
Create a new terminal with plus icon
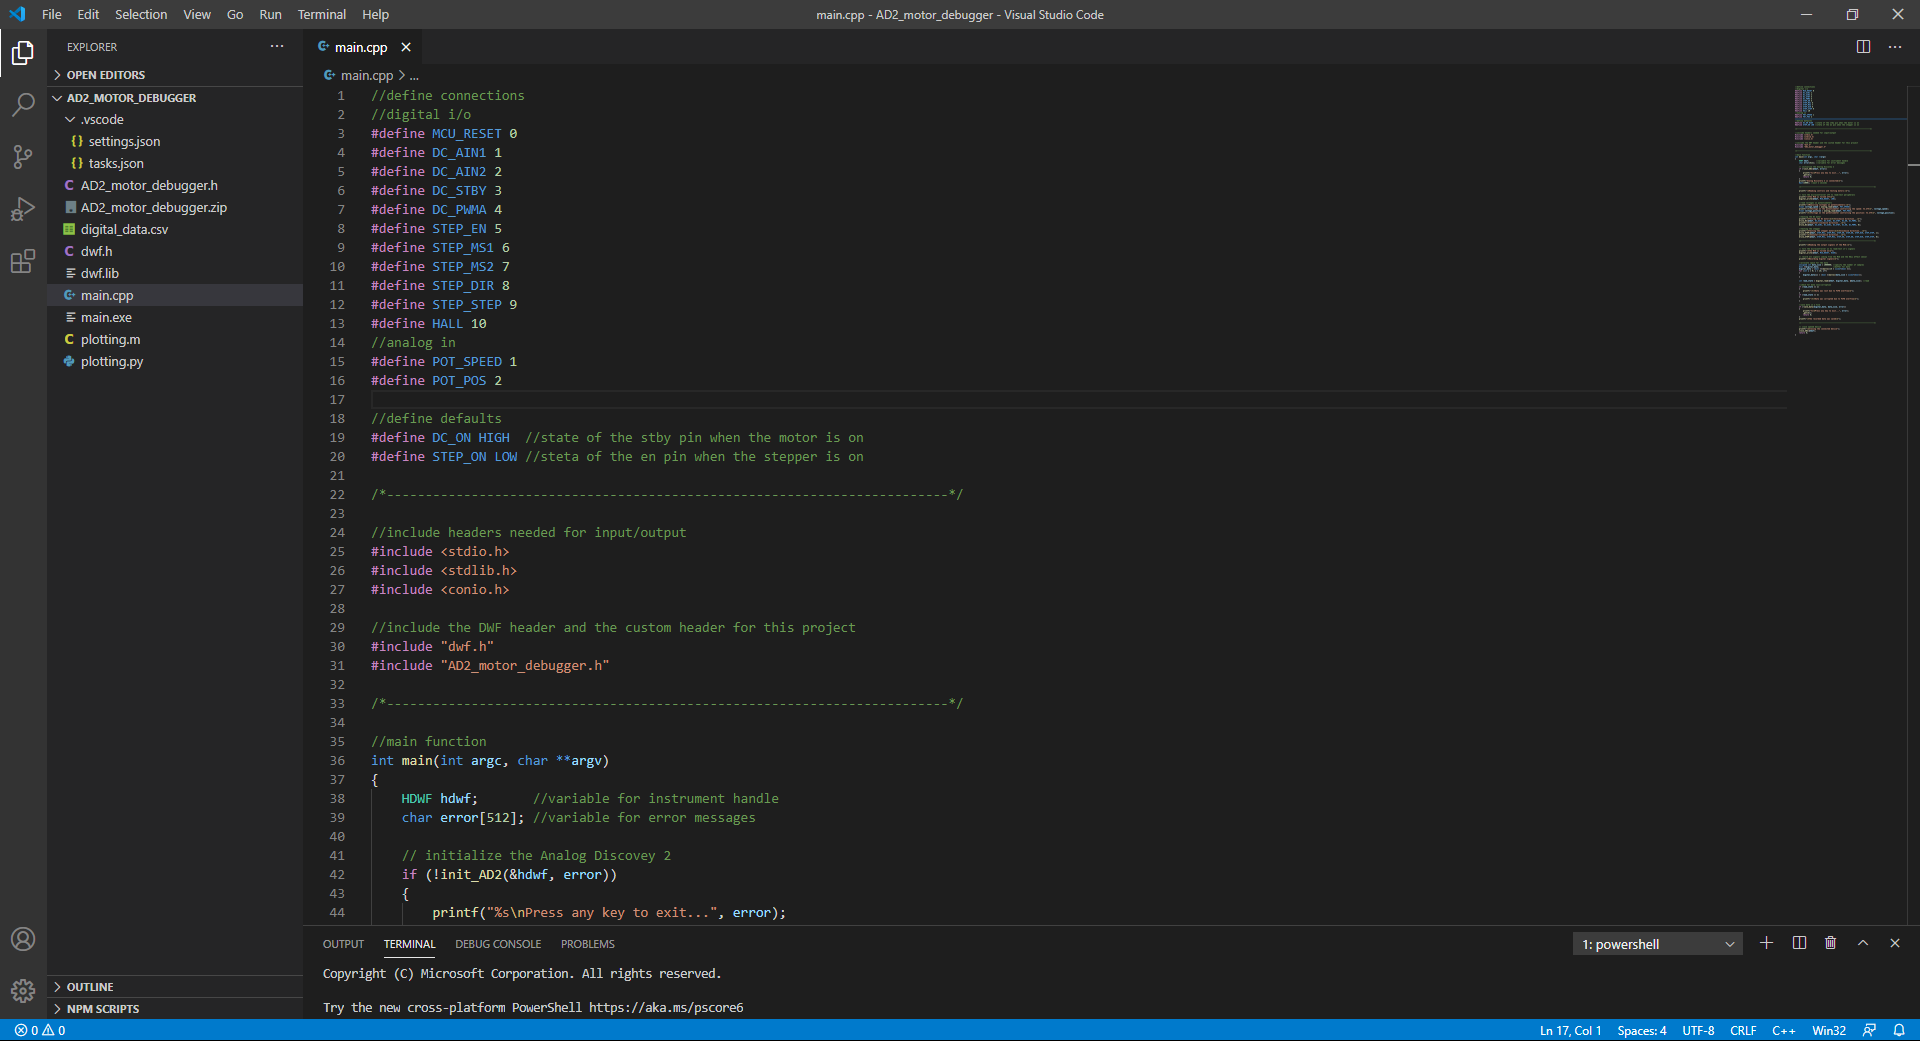[1767, 943]
